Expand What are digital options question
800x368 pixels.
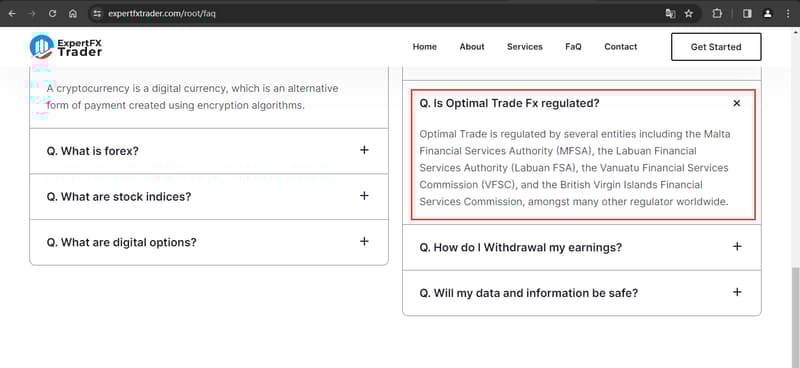pos(209,242)
